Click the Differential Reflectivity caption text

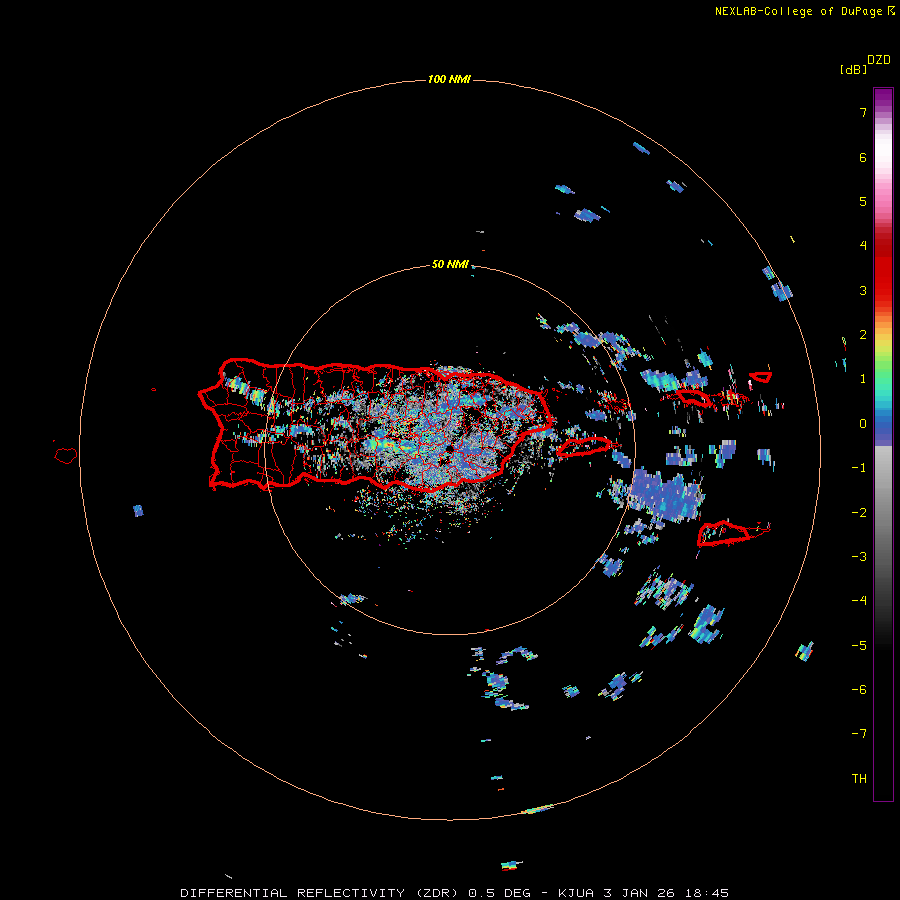[455, 893]
